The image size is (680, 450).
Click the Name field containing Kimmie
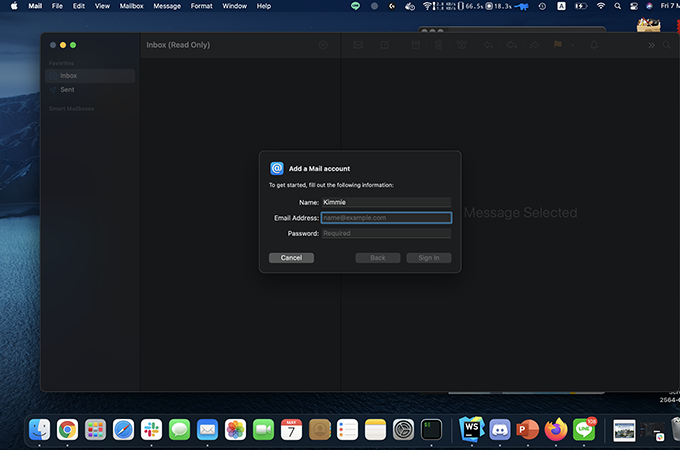[x=386, y=202]
